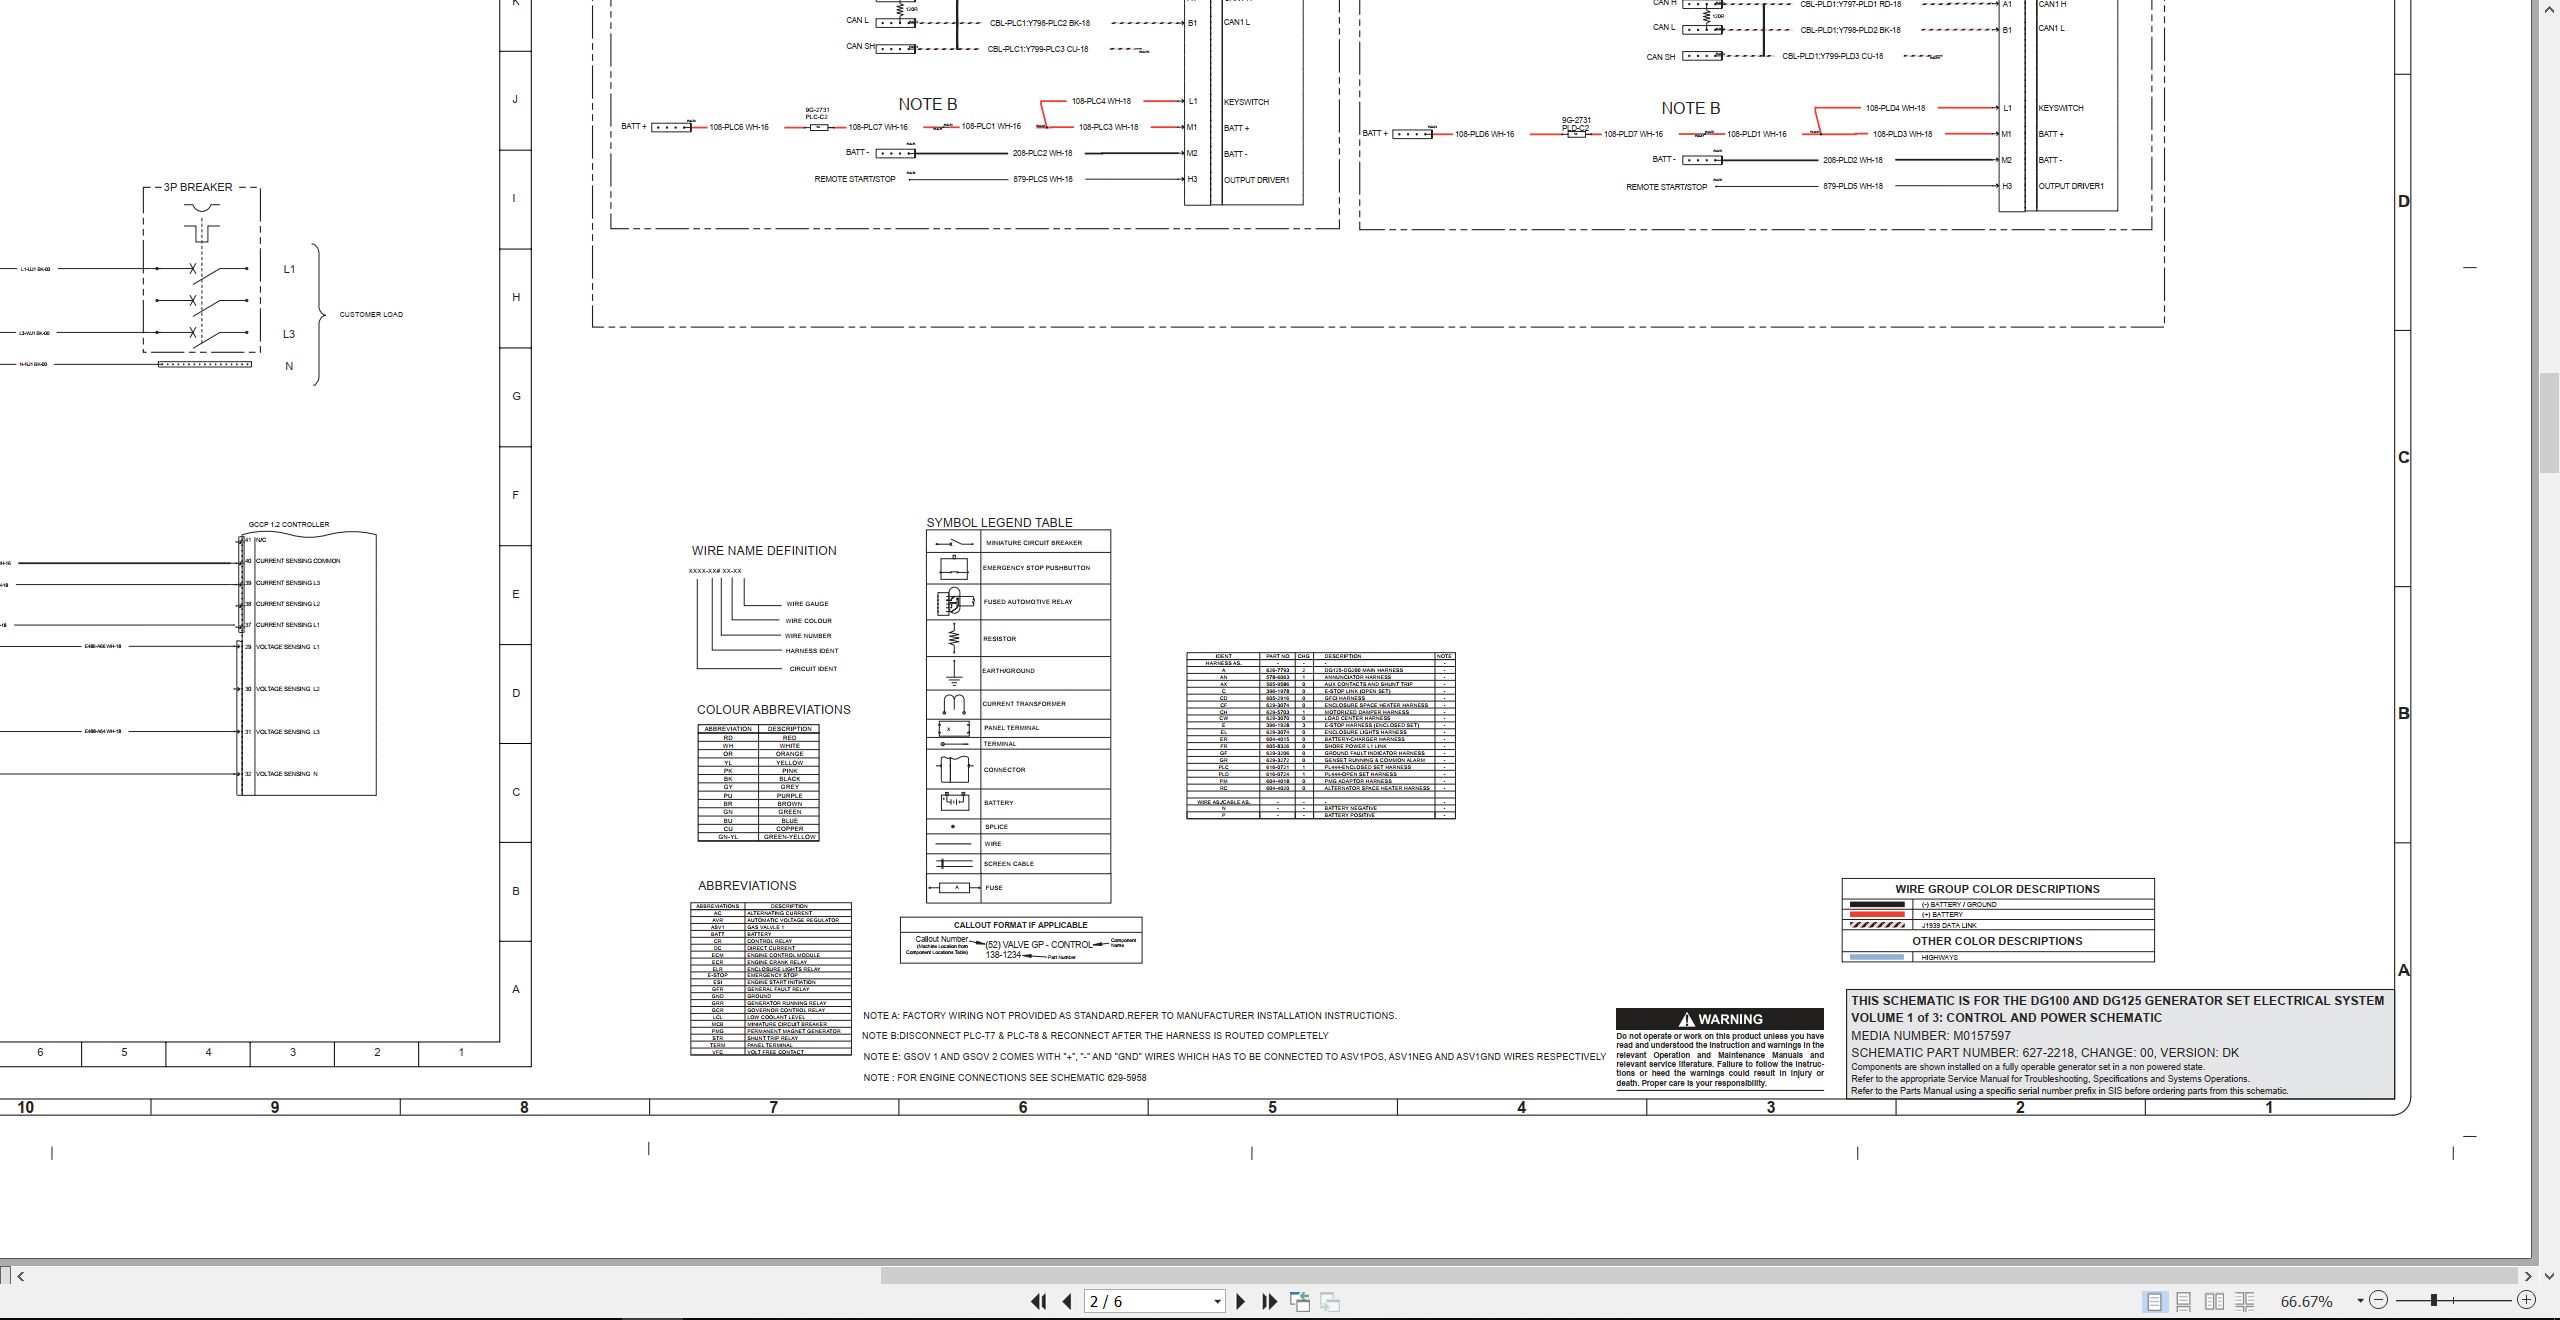Image resolution: width=2560 pixels, height=1320 pixels.
Task: Click the MINIATURE CIRCUIT BREAKER legend row
Action: click(x=1018, y=542)
